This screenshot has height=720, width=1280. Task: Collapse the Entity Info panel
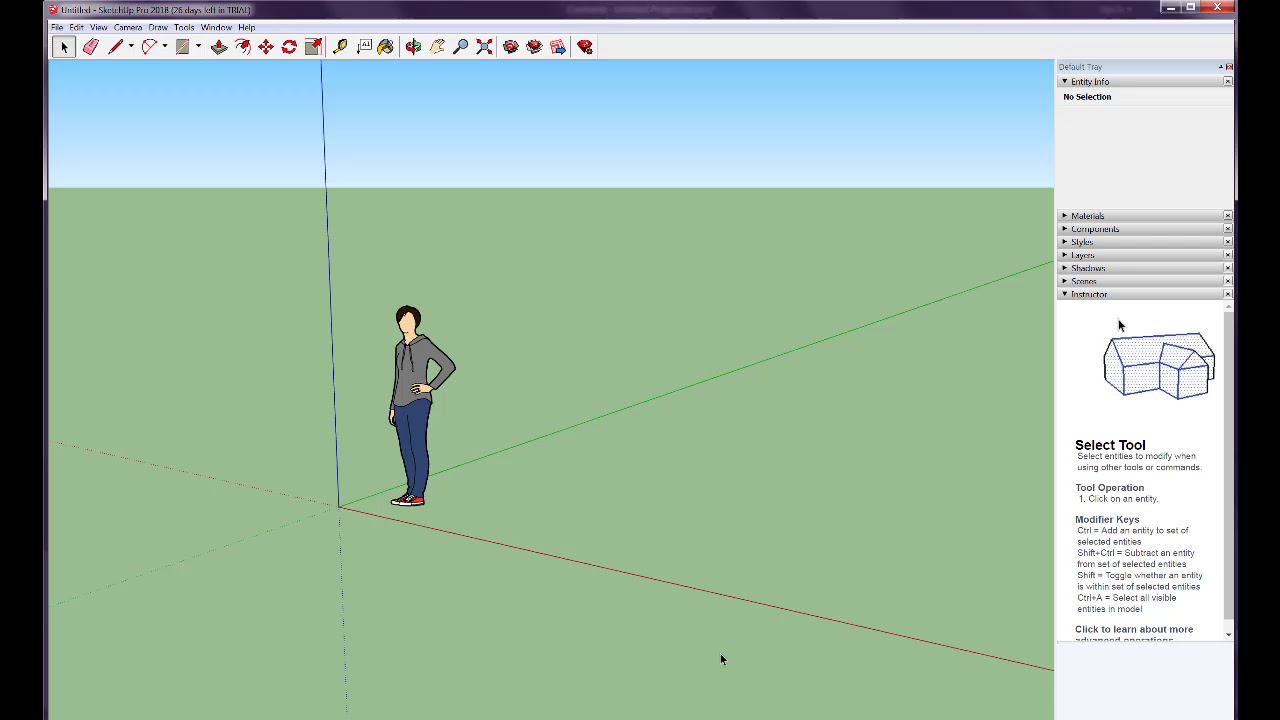coord(1064,82)
